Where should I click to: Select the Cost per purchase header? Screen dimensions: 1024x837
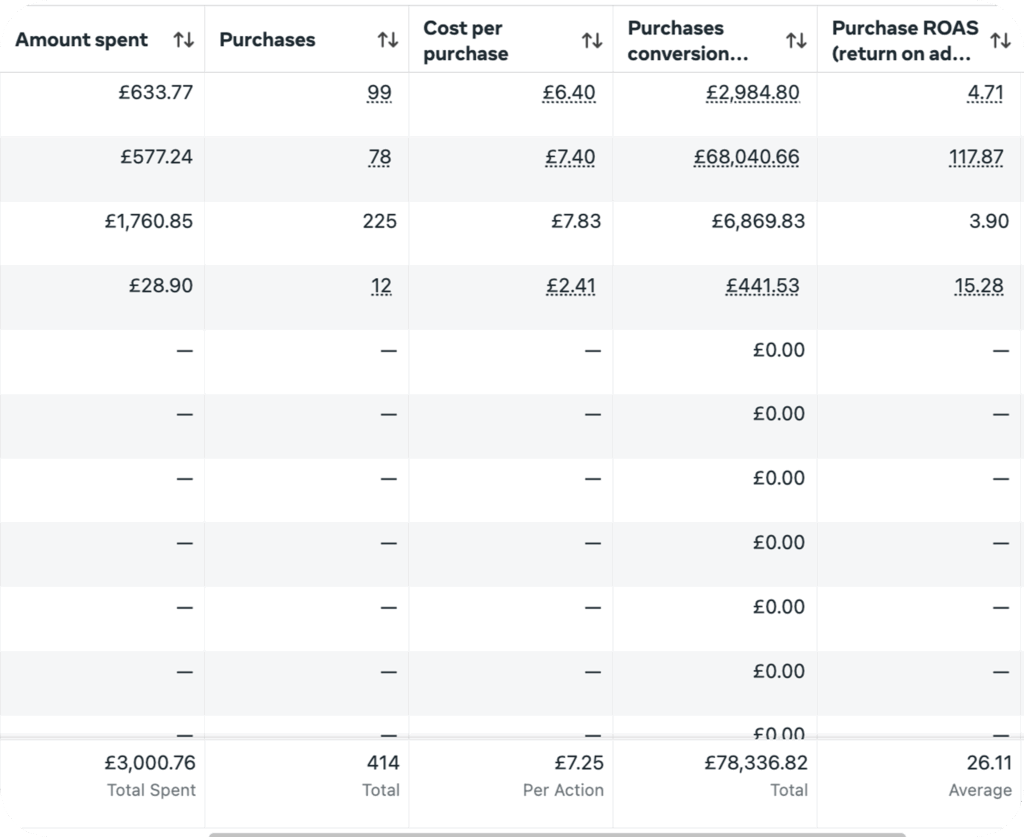tap(466, 40)
